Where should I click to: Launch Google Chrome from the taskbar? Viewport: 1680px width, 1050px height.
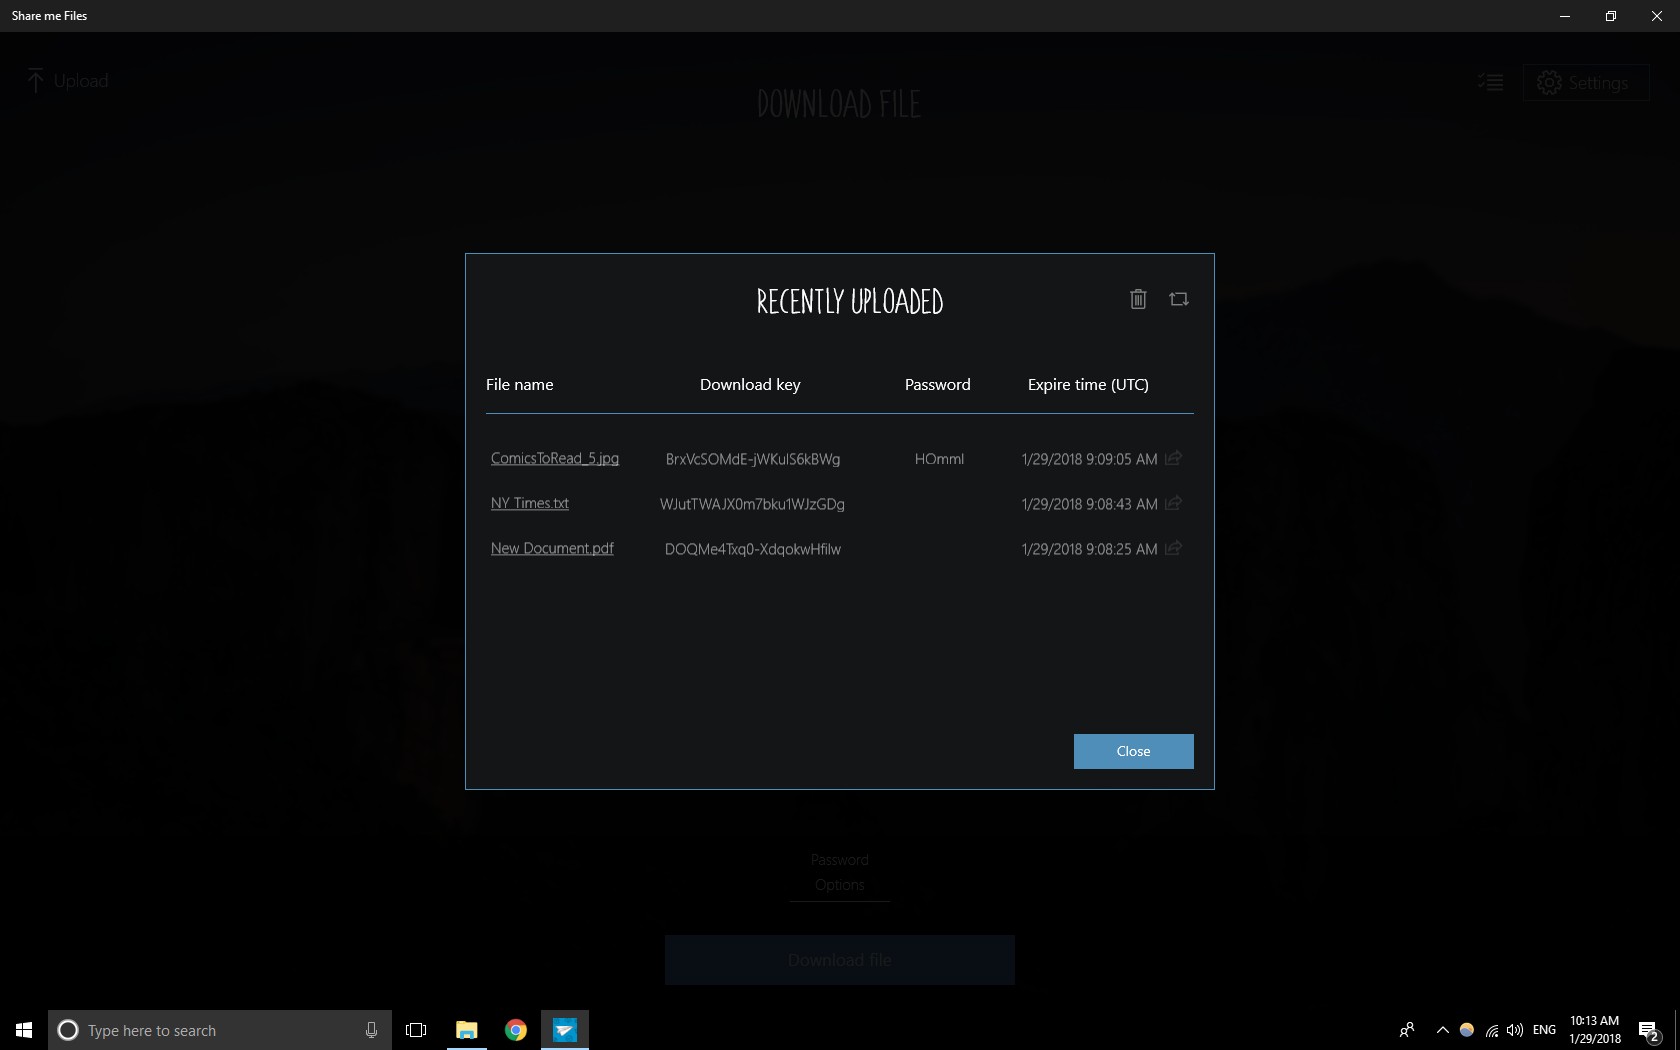[x=516, y=1030]
